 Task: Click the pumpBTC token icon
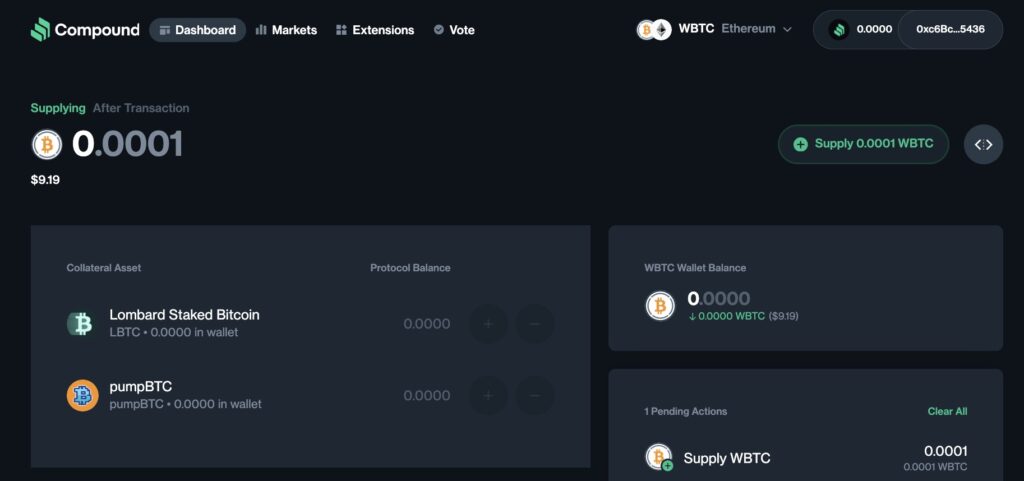[x=82, y=395]
